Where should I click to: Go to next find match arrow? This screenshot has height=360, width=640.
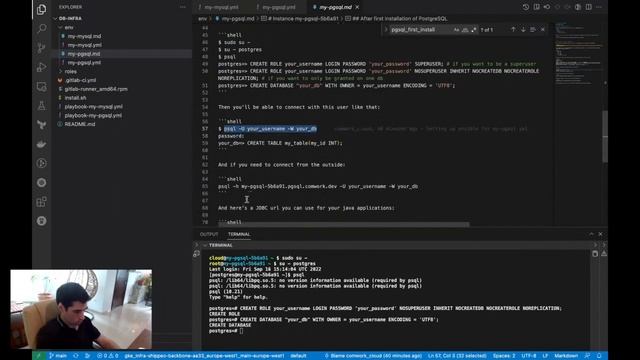523,29
